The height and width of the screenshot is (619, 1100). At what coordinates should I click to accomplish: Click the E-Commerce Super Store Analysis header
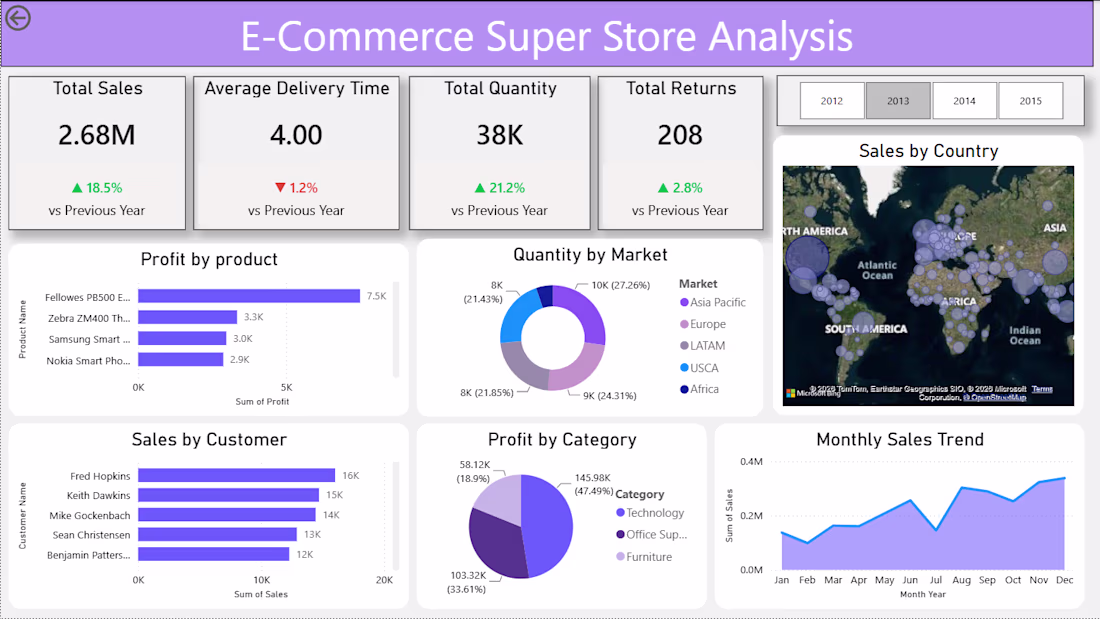(x=546, y=36)
